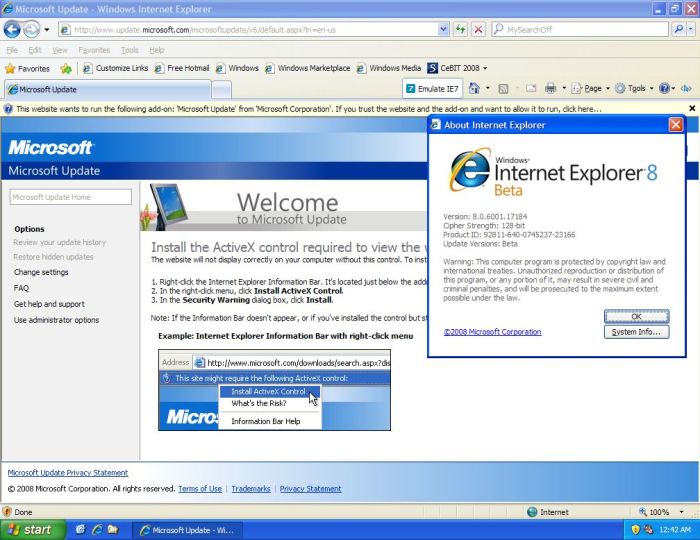Click the Forward navigation arrow

[x=31, y=30]
